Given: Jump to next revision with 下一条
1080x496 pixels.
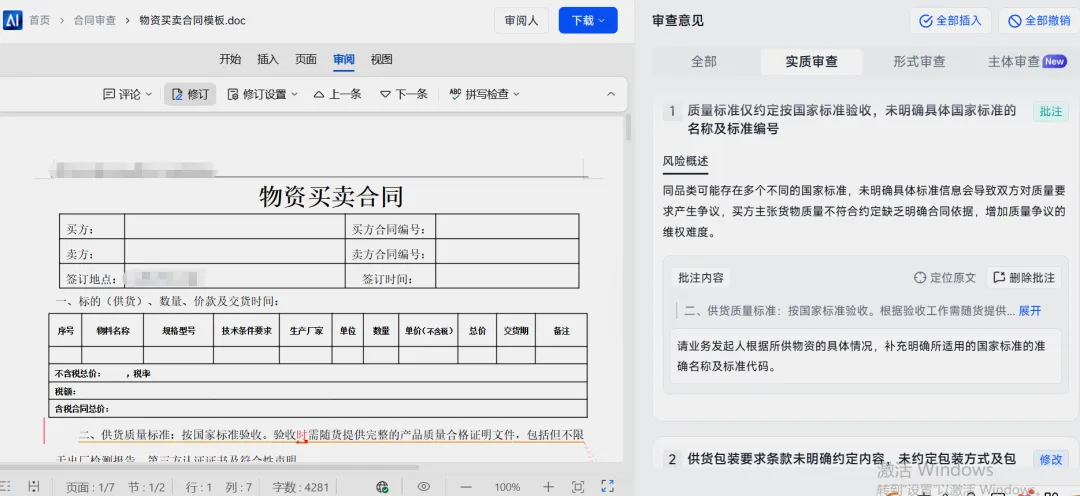Looking at the screenshot, I should pyautogui.click(x=404, y=94).
